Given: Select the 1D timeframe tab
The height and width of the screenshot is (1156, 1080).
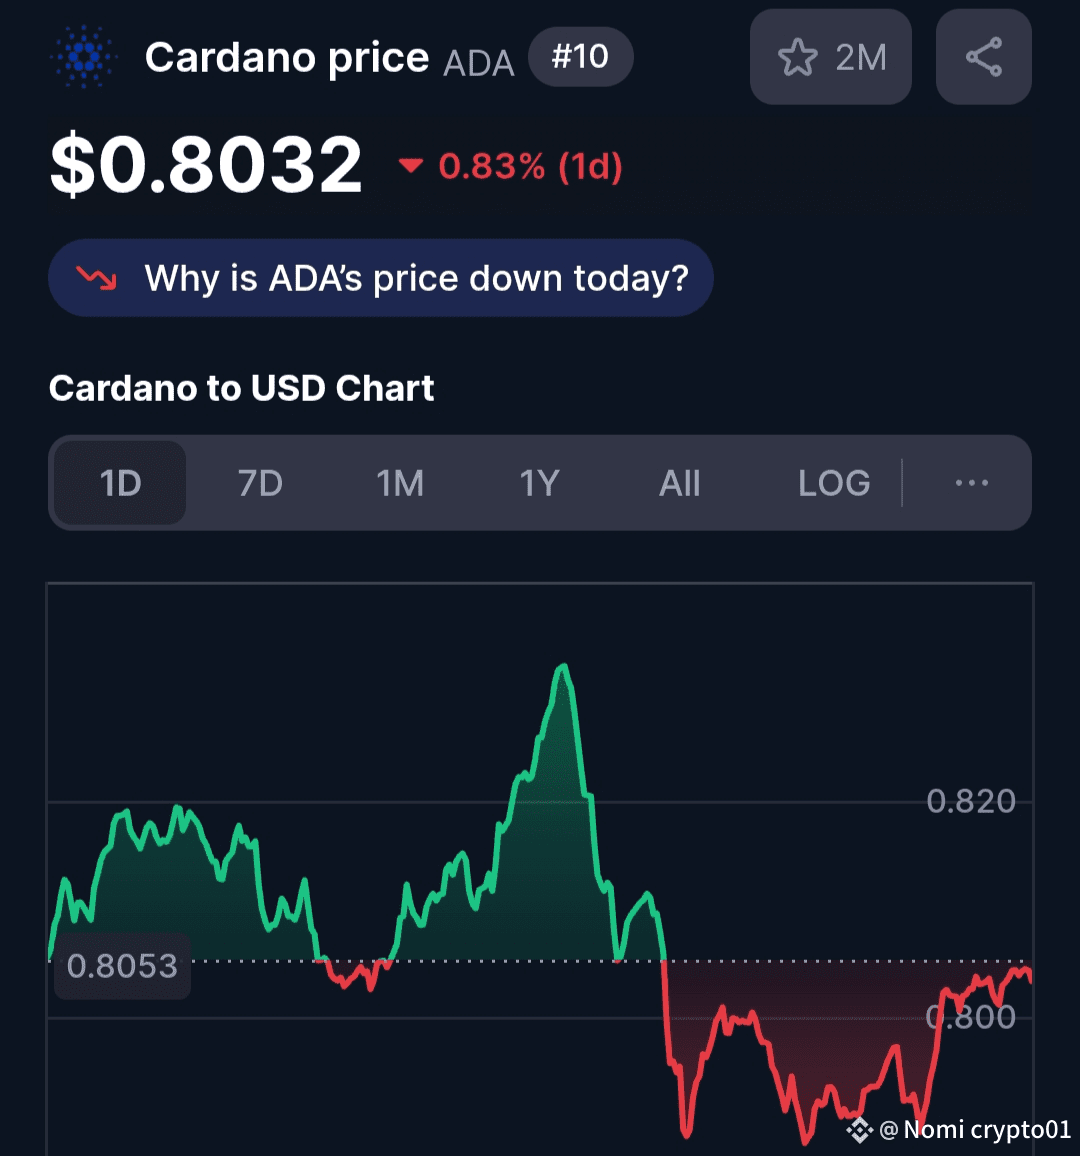Looking at the screenshot, I should tap(120, 483).
